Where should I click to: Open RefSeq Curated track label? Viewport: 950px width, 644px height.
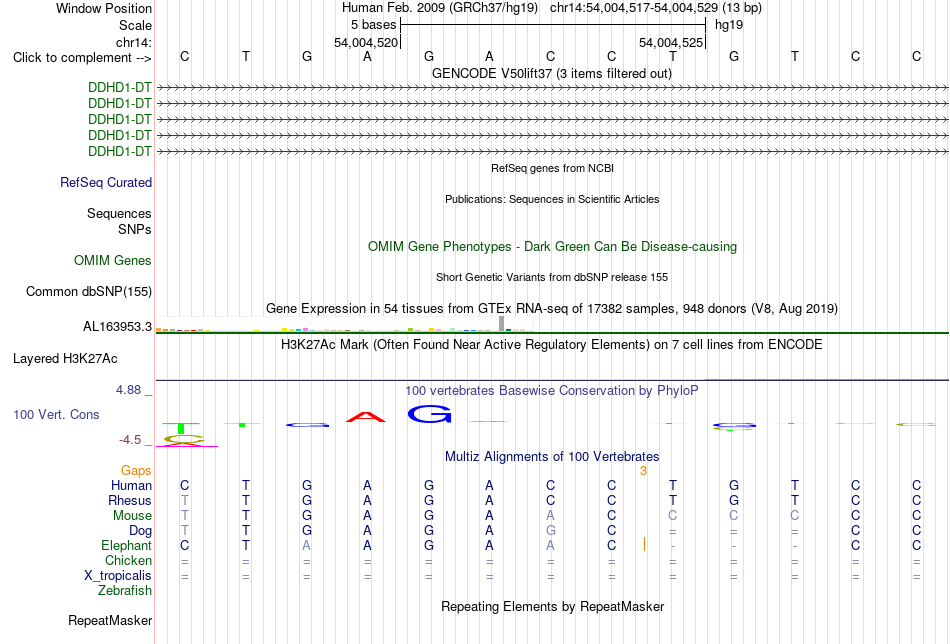point(105,182)
